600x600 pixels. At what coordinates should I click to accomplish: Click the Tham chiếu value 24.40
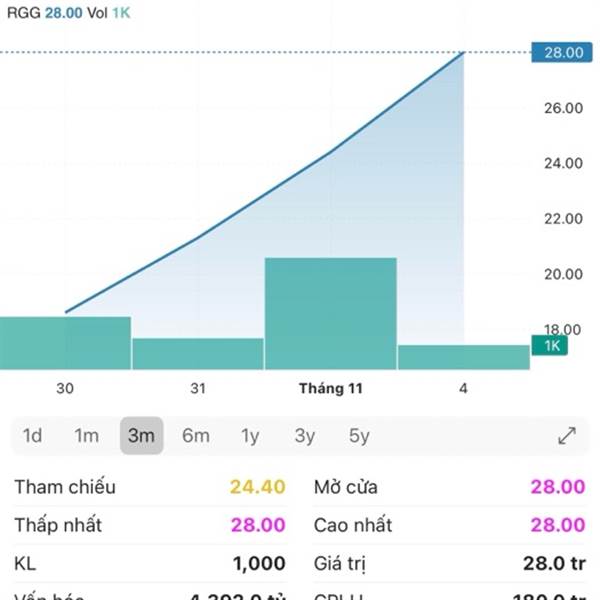257,487
